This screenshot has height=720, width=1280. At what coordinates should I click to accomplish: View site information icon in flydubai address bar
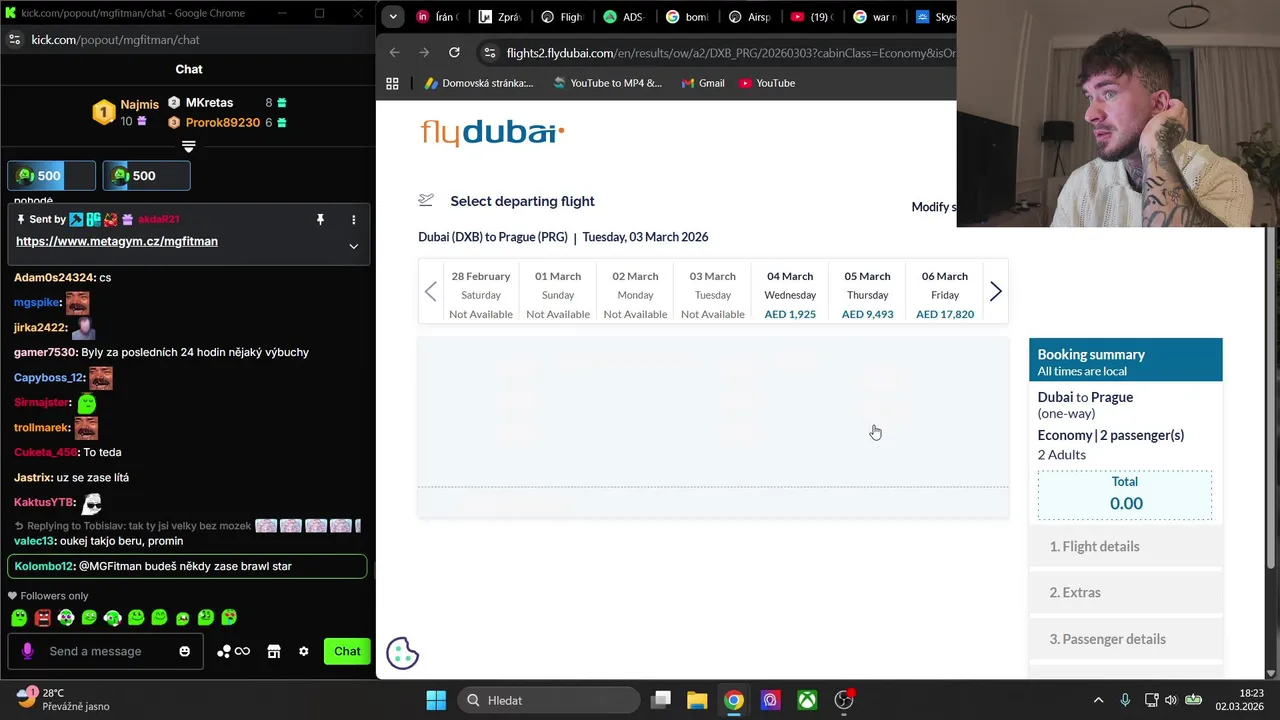pyautogui.click(x=488, y=52)
